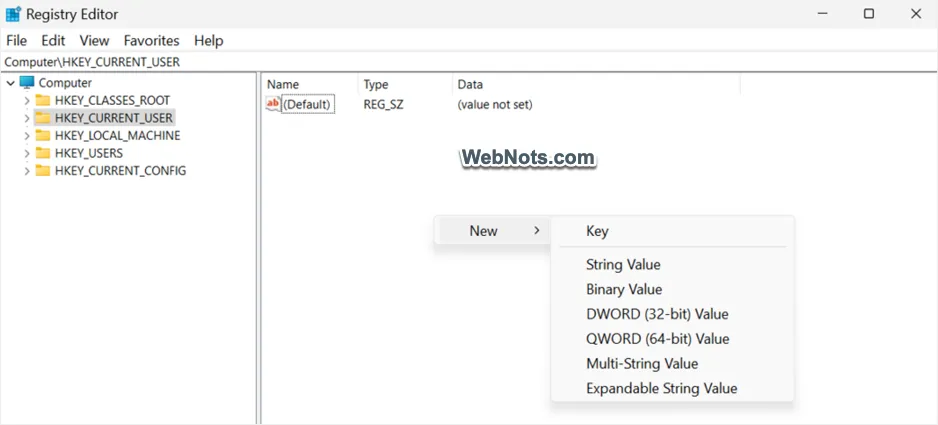Maximize the Registry Editor window

click(869, 14)
